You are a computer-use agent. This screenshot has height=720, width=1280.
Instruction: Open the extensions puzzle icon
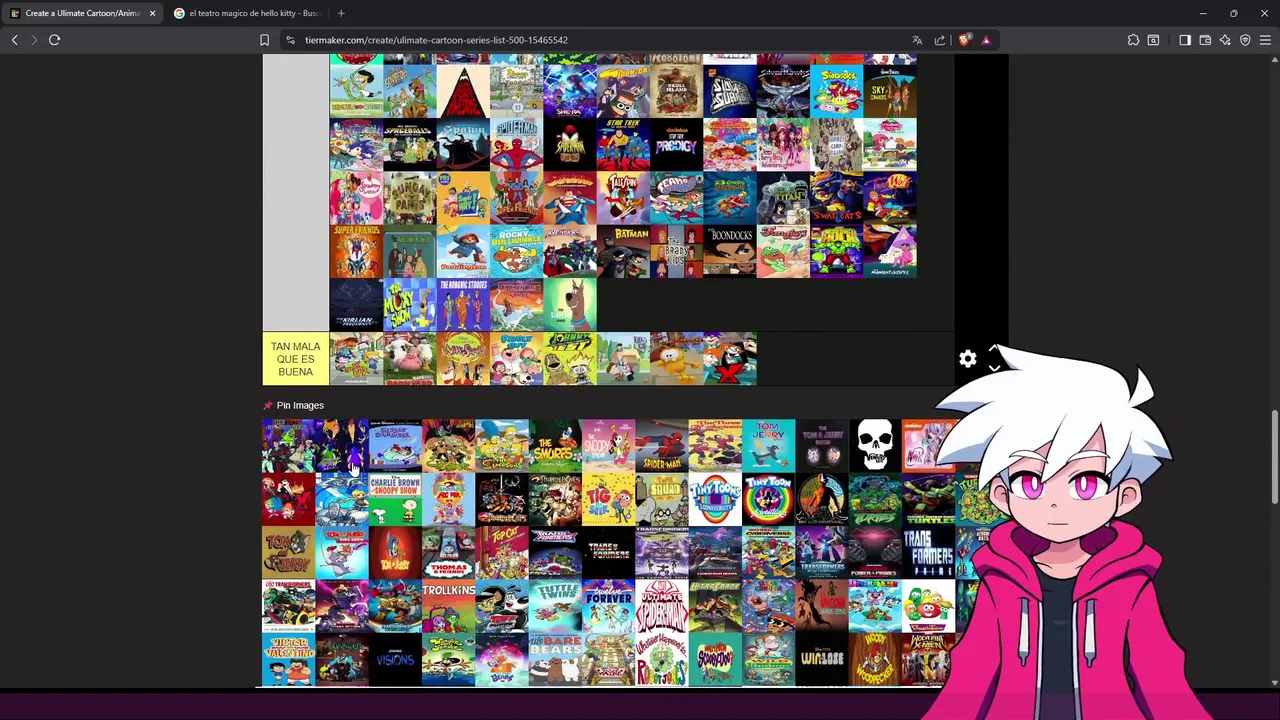(1133, 40)
